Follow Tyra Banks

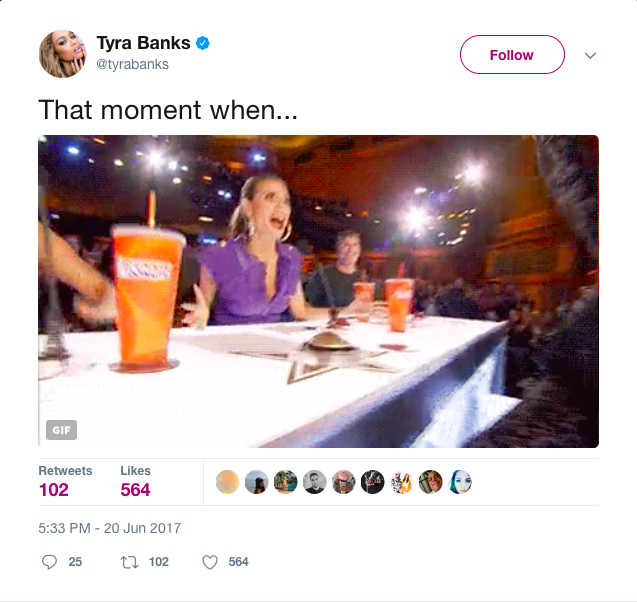point(511,55)
